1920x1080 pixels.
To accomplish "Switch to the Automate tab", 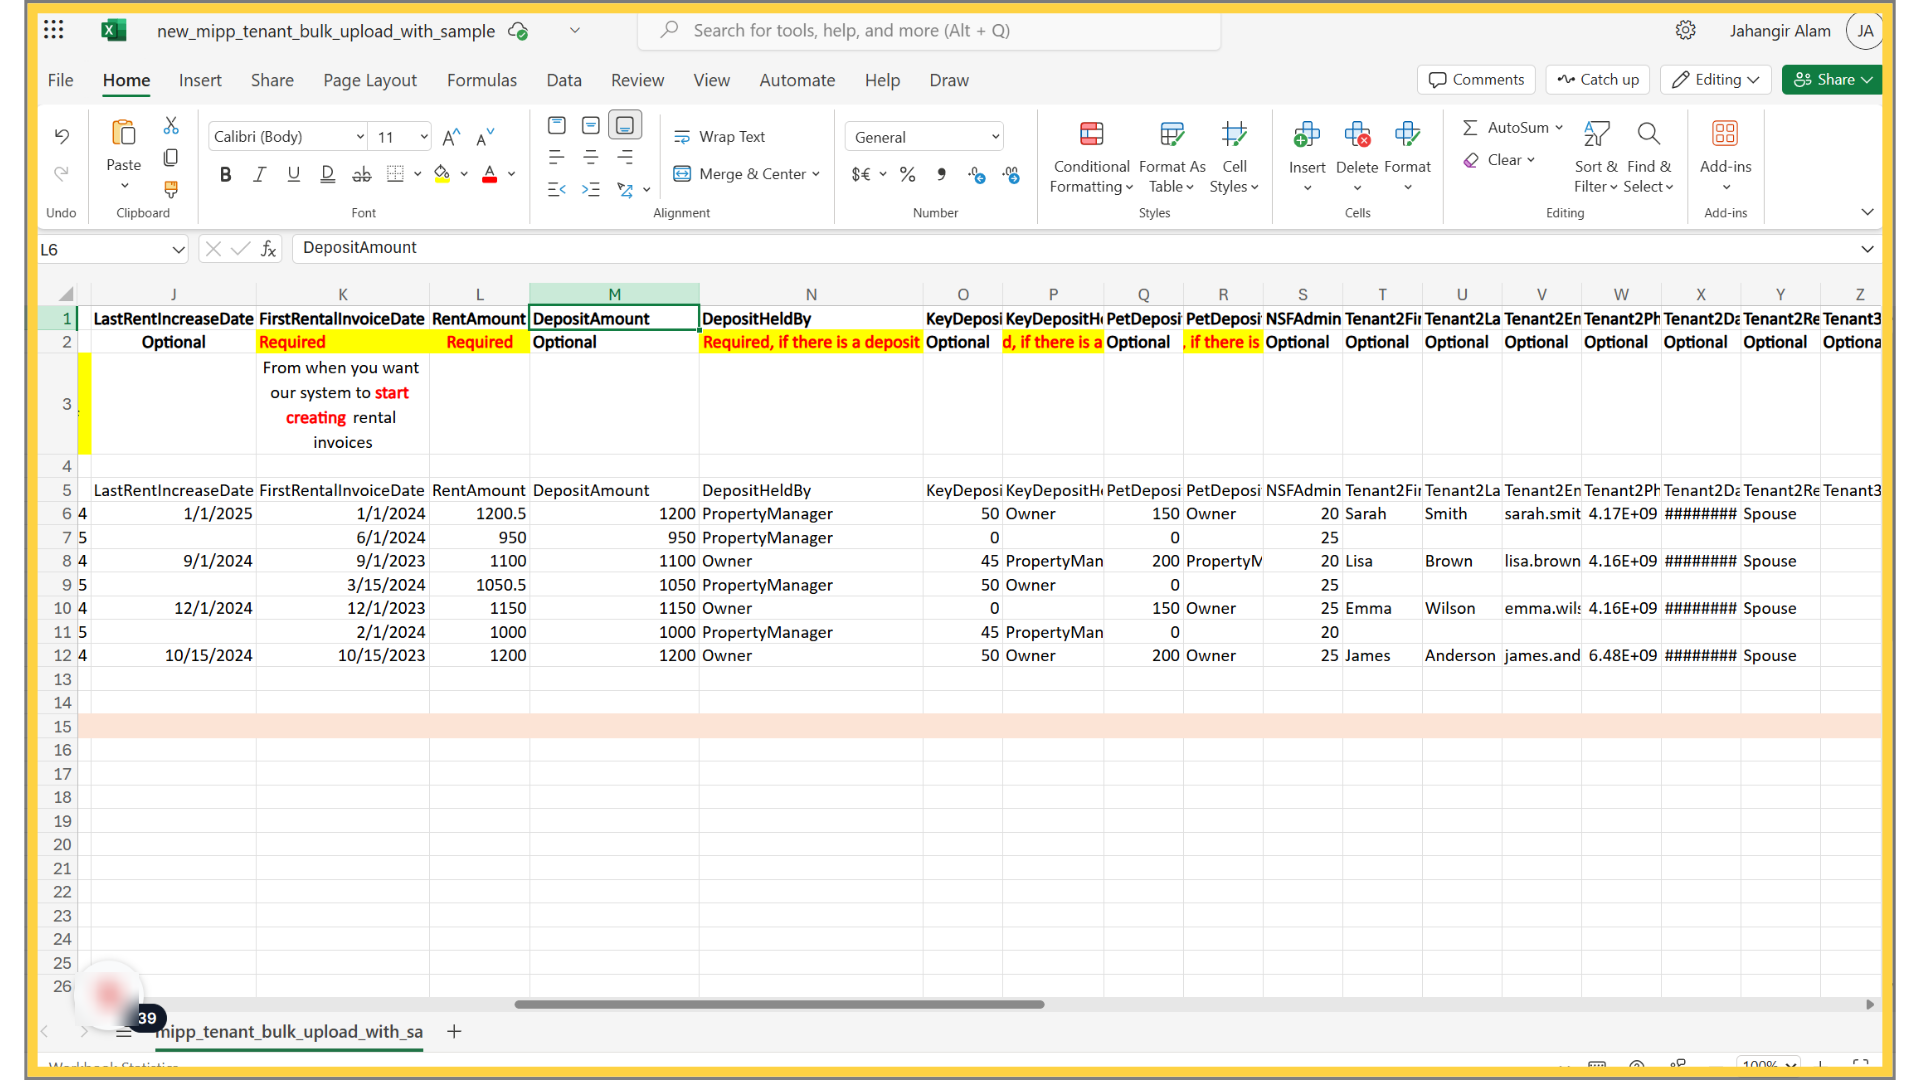I will [797, 80].
